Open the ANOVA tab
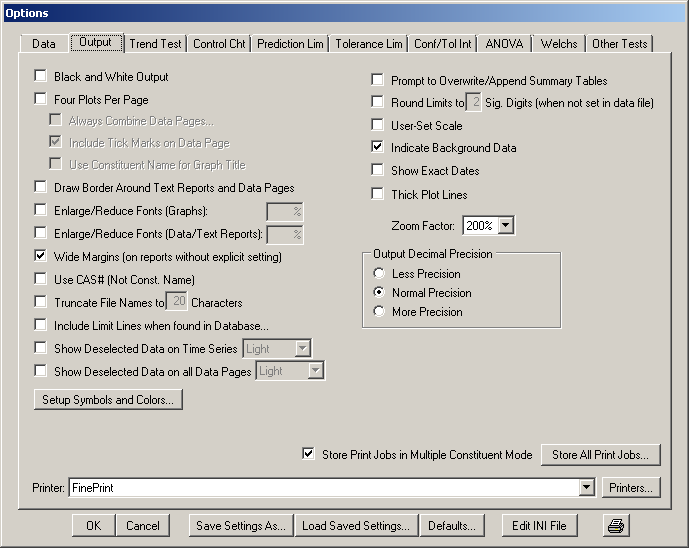 [x=505, y=44]
